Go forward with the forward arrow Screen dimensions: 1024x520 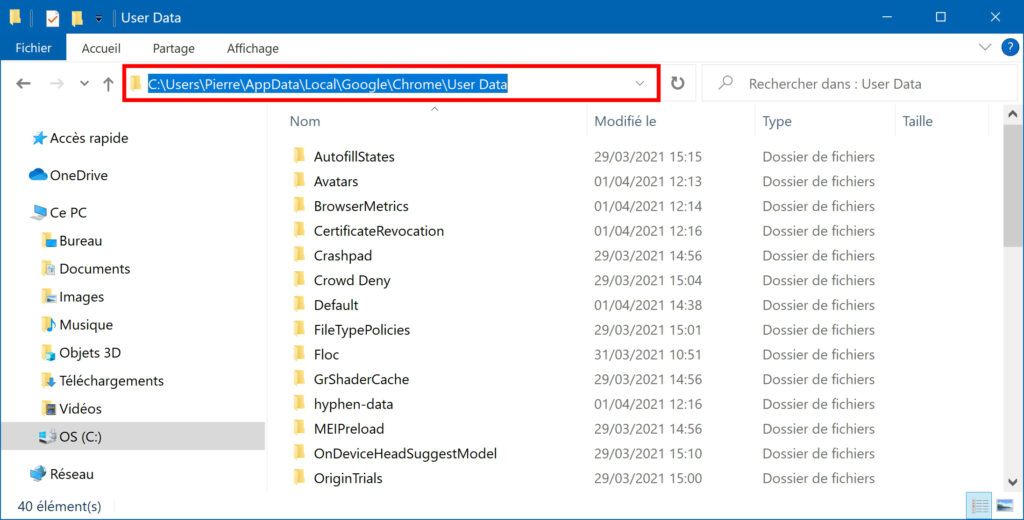coord(57,84)
